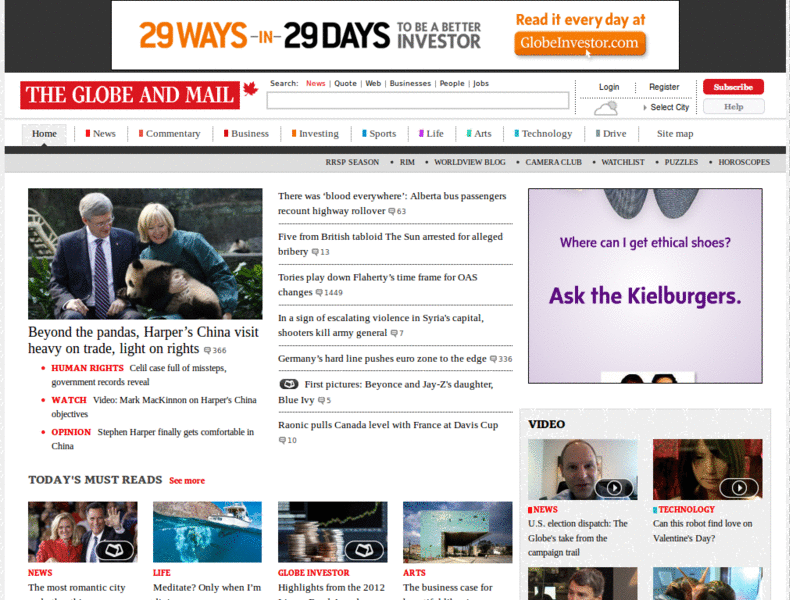Open comments bubble showing 366 for Harper story
This screenshot has height=600, width=800.
point(215,351)
